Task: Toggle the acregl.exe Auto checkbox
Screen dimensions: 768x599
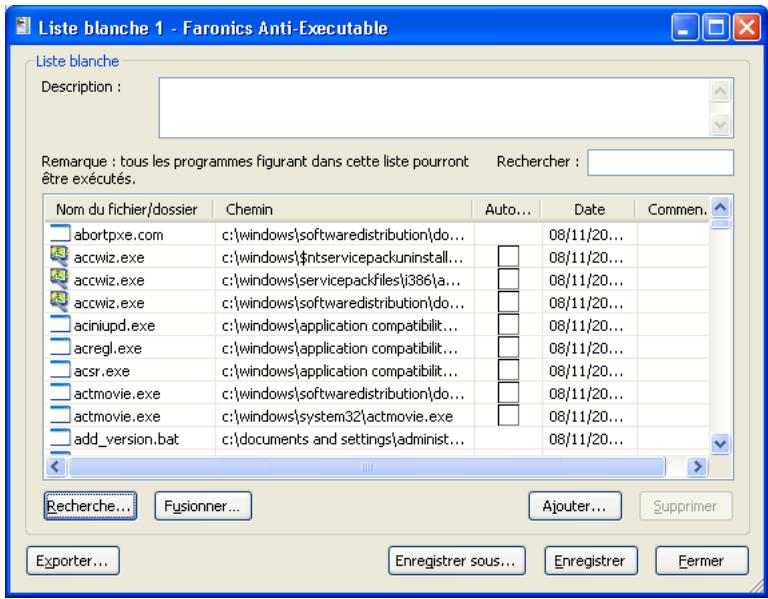Action: (508, 347)
